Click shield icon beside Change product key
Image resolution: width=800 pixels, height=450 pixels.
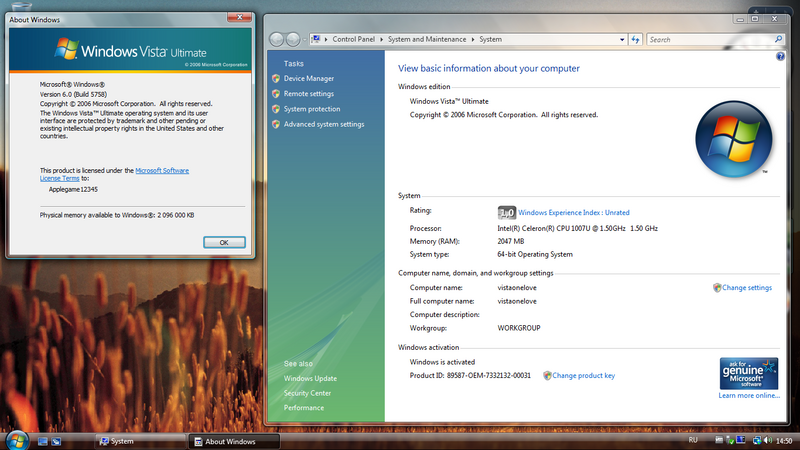[547, 376]
